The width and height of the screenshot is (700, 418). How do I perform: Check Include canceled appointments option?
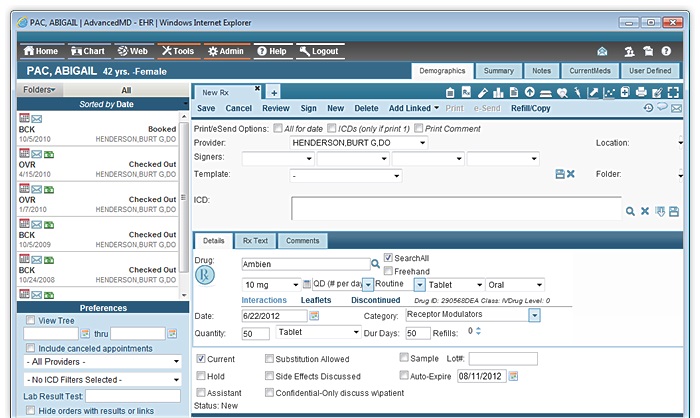point(31,348)
